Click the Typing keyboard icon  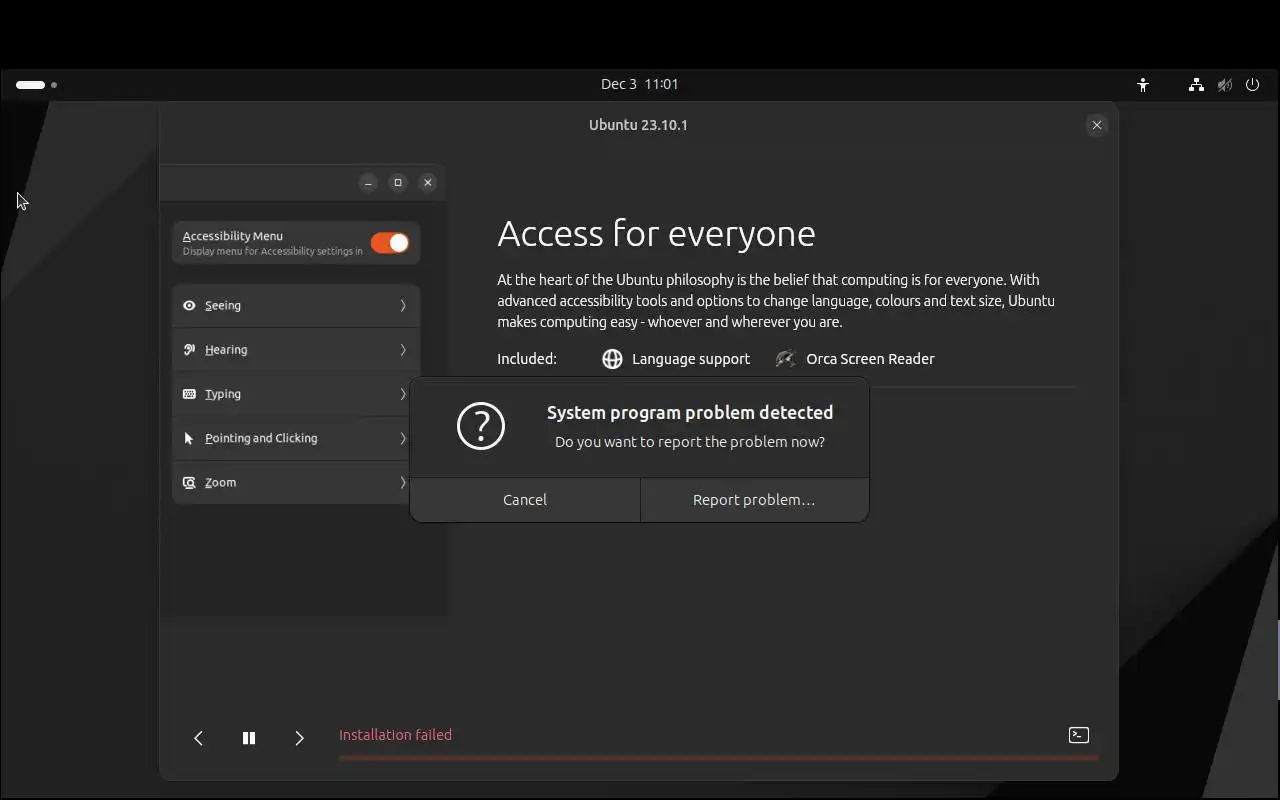click(189, 394)
